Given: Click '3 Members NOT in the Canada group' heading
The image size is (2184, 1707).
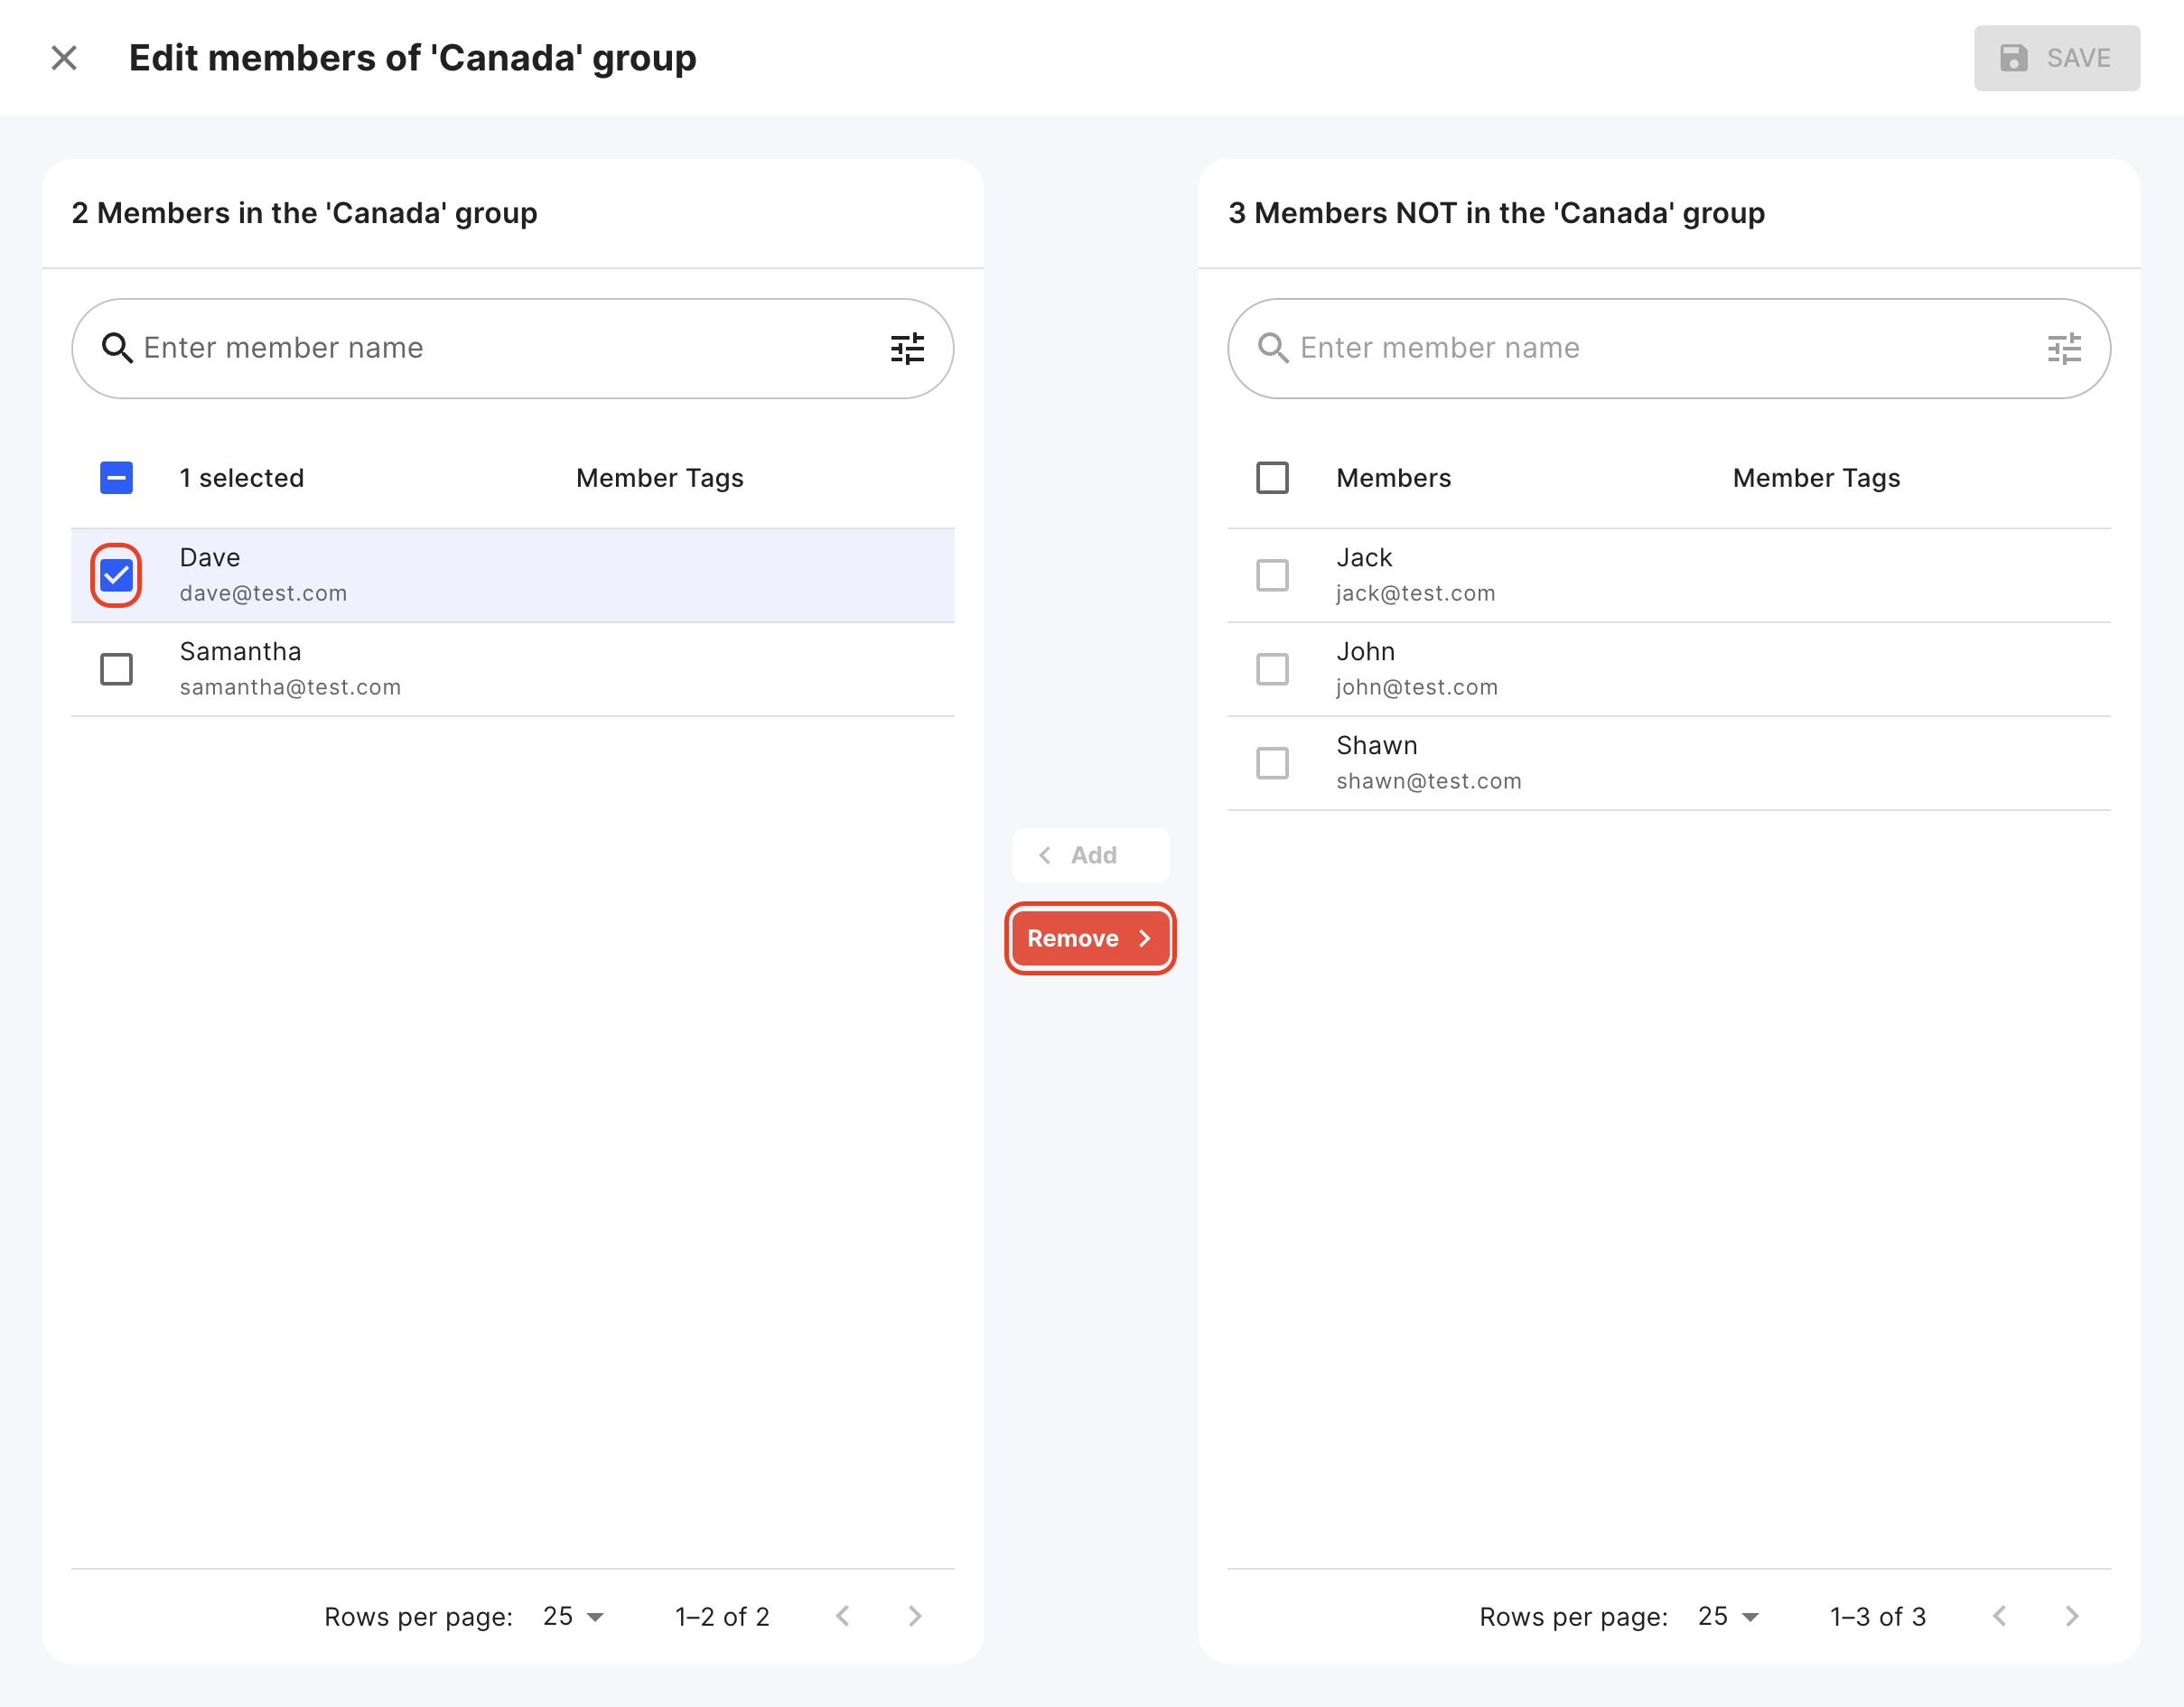Looking at the screenshot, I should click(x=1496, y=213).
